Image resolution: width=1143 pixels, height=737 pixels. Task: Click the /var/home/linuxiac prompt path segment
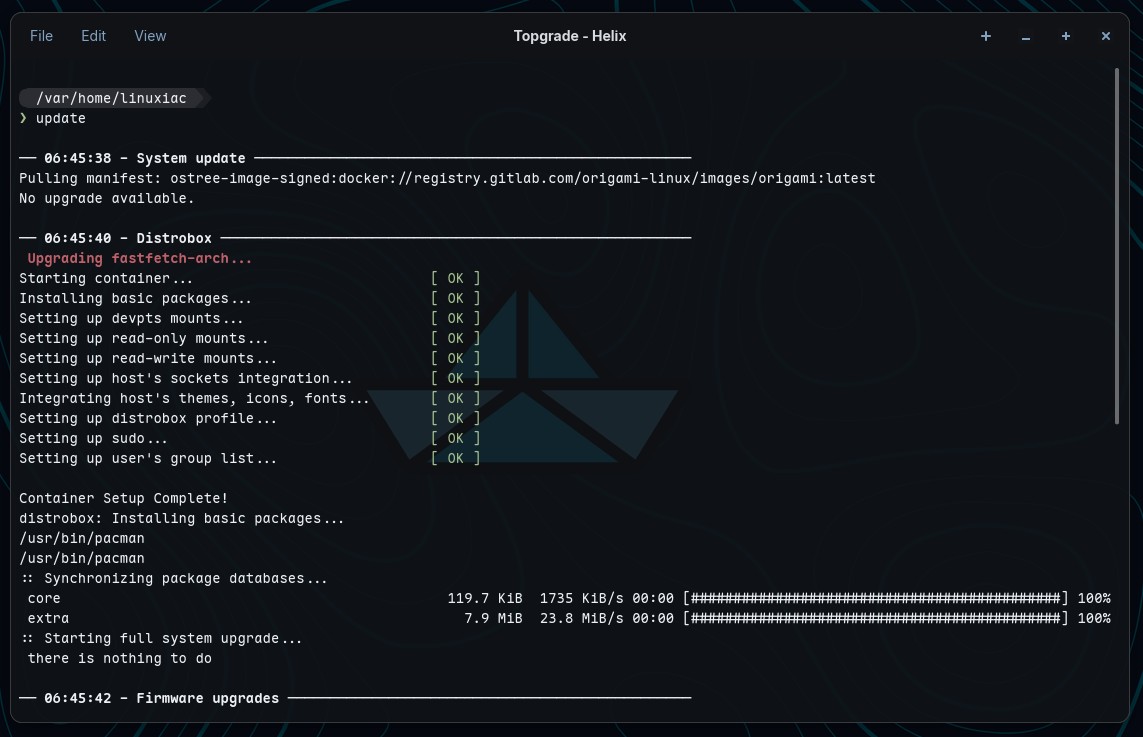click(111, 98)
